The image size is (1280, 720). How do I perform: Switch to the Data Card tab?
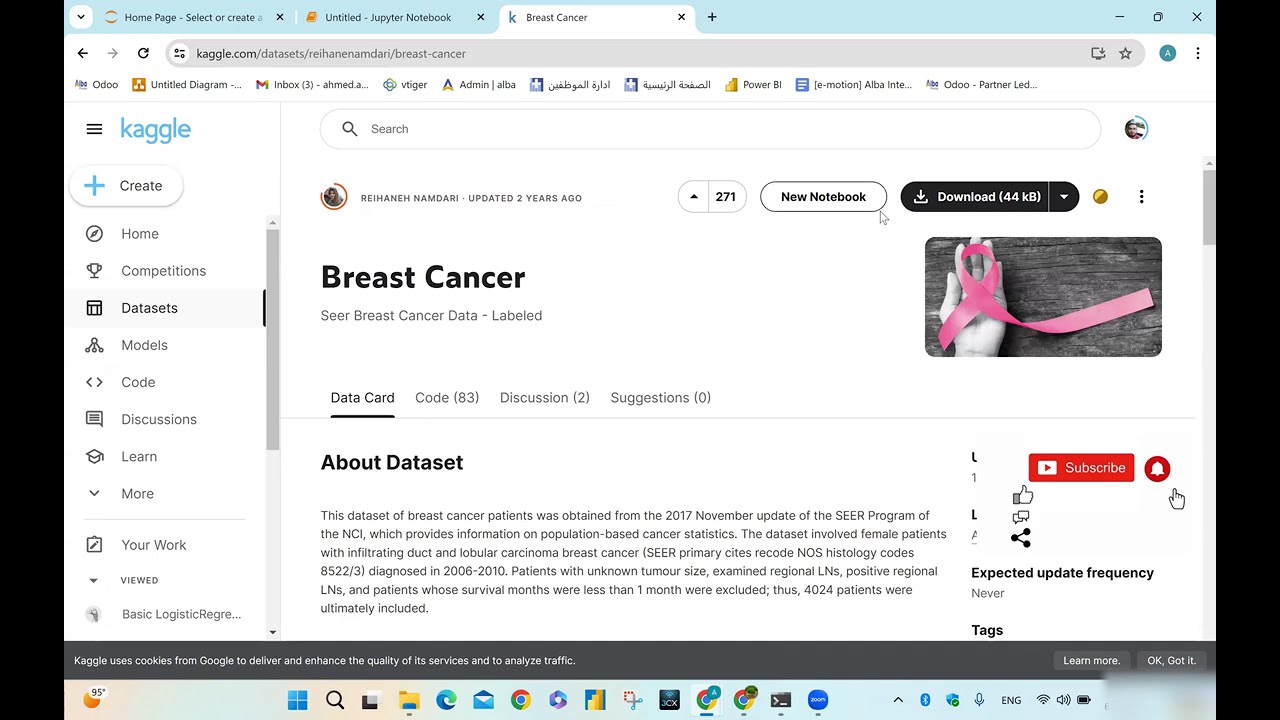pyautogui.click(x=362, y=398)
